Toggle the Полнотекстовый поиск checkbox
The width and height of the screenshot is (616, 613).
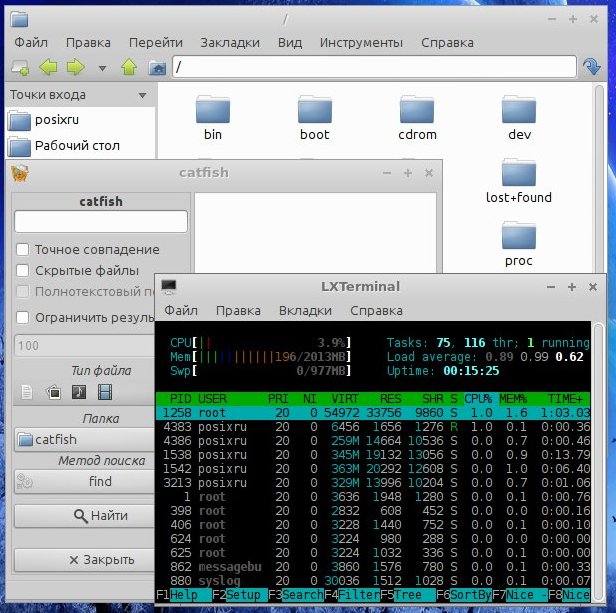tap(22, 292)
